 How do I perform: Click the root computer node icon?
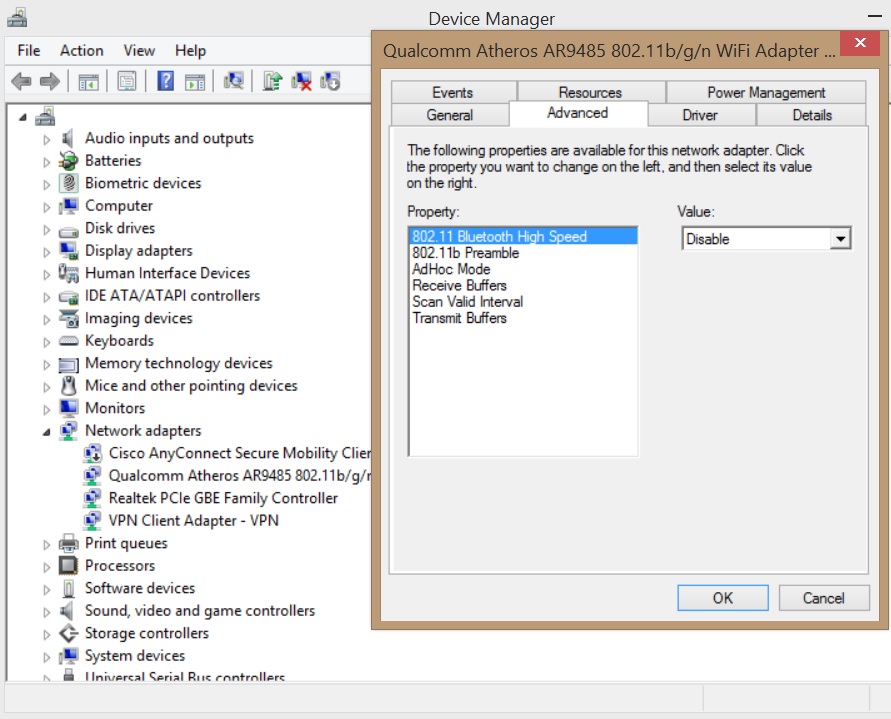pos(45,117)
